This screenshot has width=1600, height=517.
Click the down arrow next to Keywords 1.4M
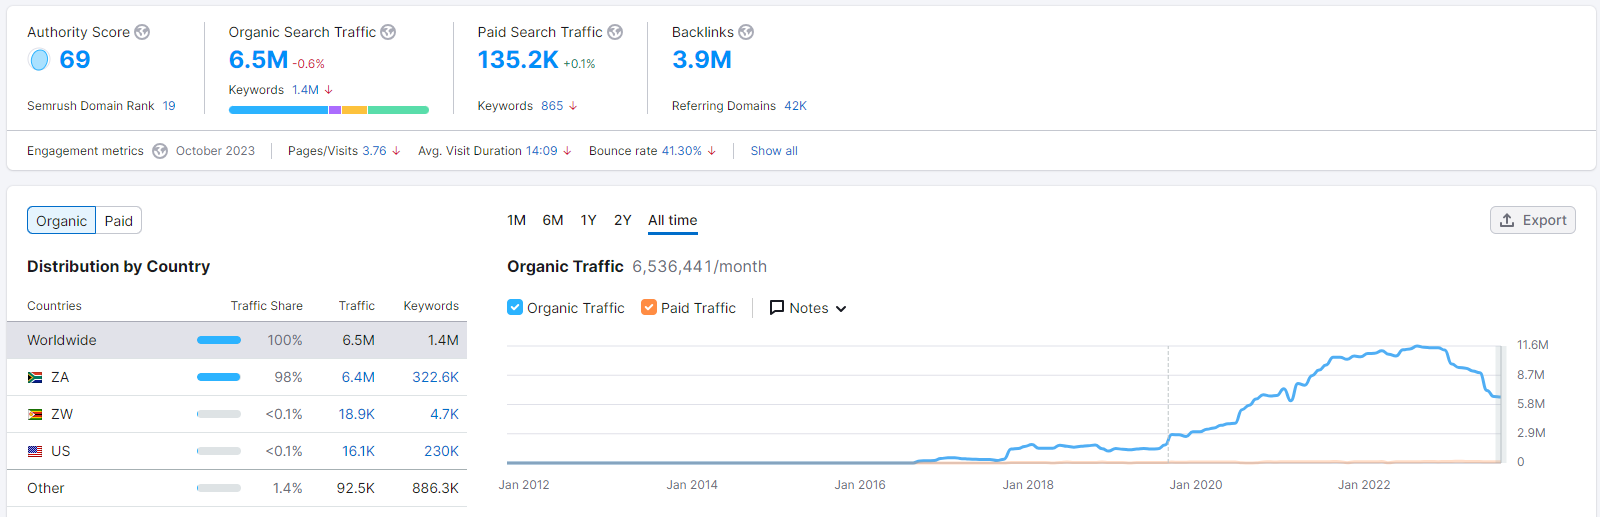[328, 90]
